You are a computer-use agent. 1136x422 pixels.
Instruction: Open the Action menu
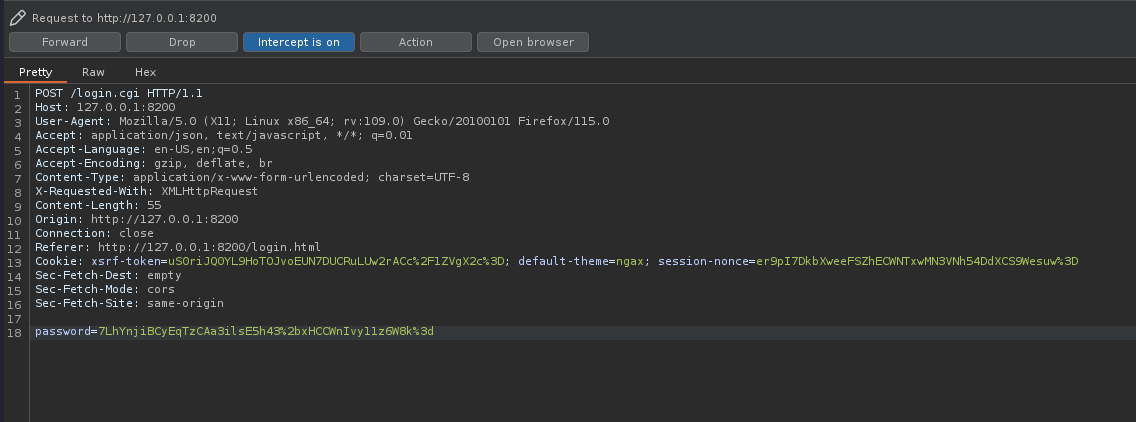coord(416,42)
